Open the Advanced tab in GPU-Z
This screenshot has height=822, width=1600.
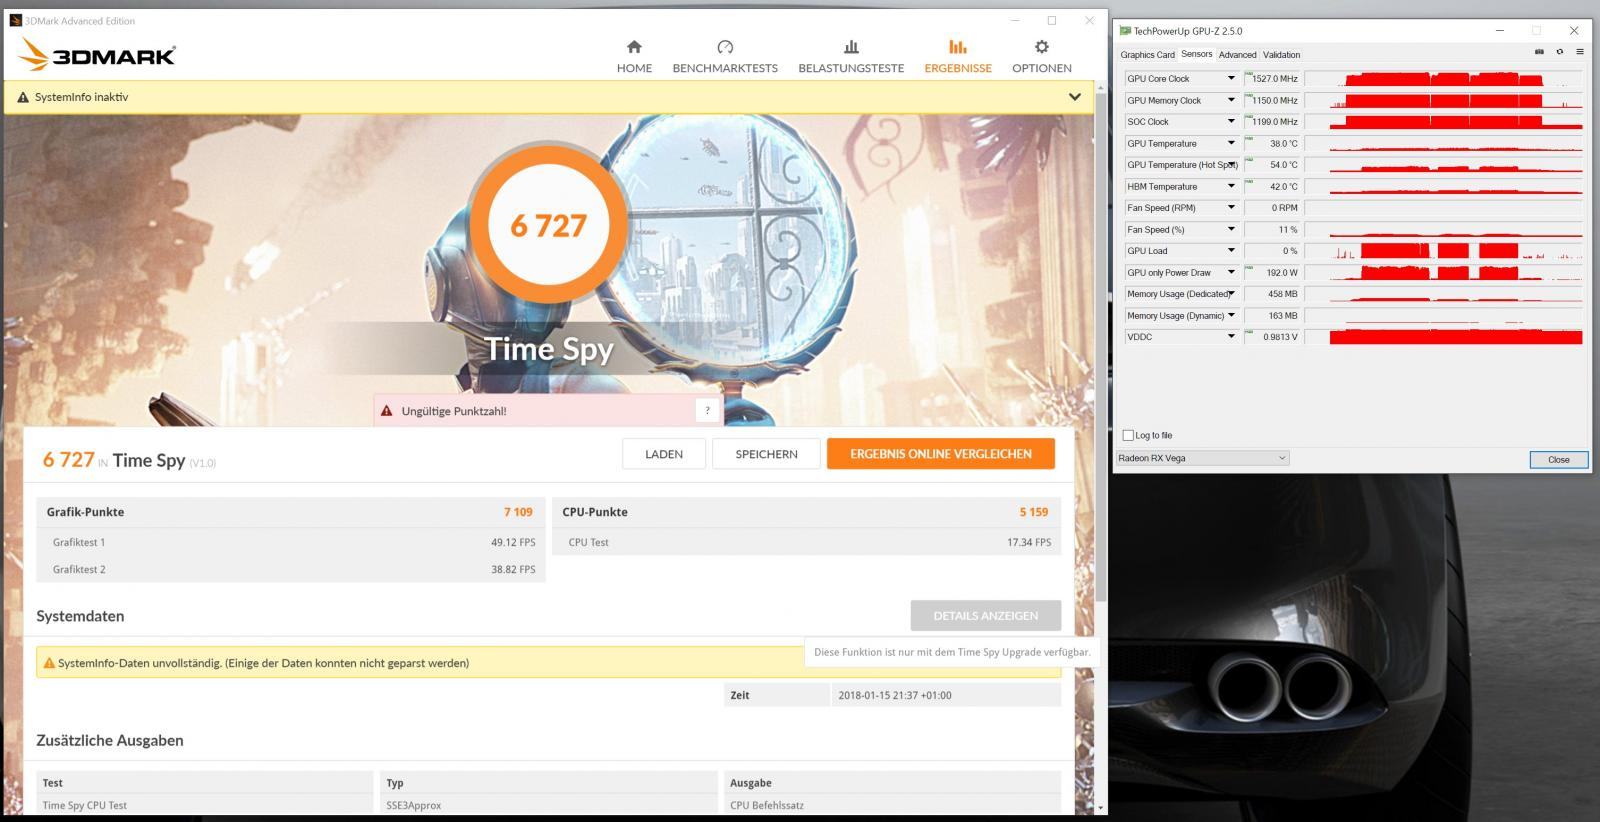(x=1237, y=55)
